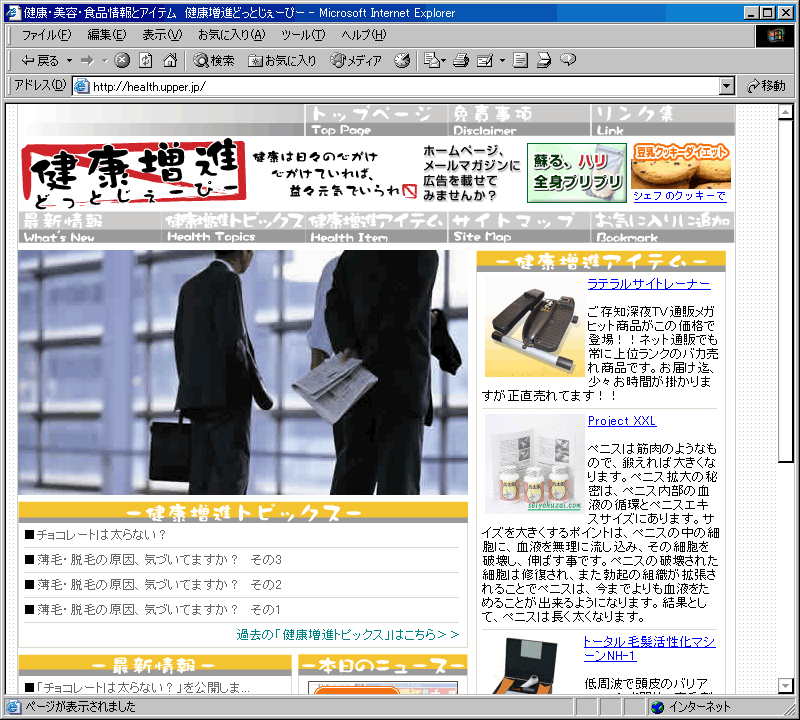Click the supplement bottles product image
The image size is (800, 720).
pyautogui.click(x=534, y=463)
